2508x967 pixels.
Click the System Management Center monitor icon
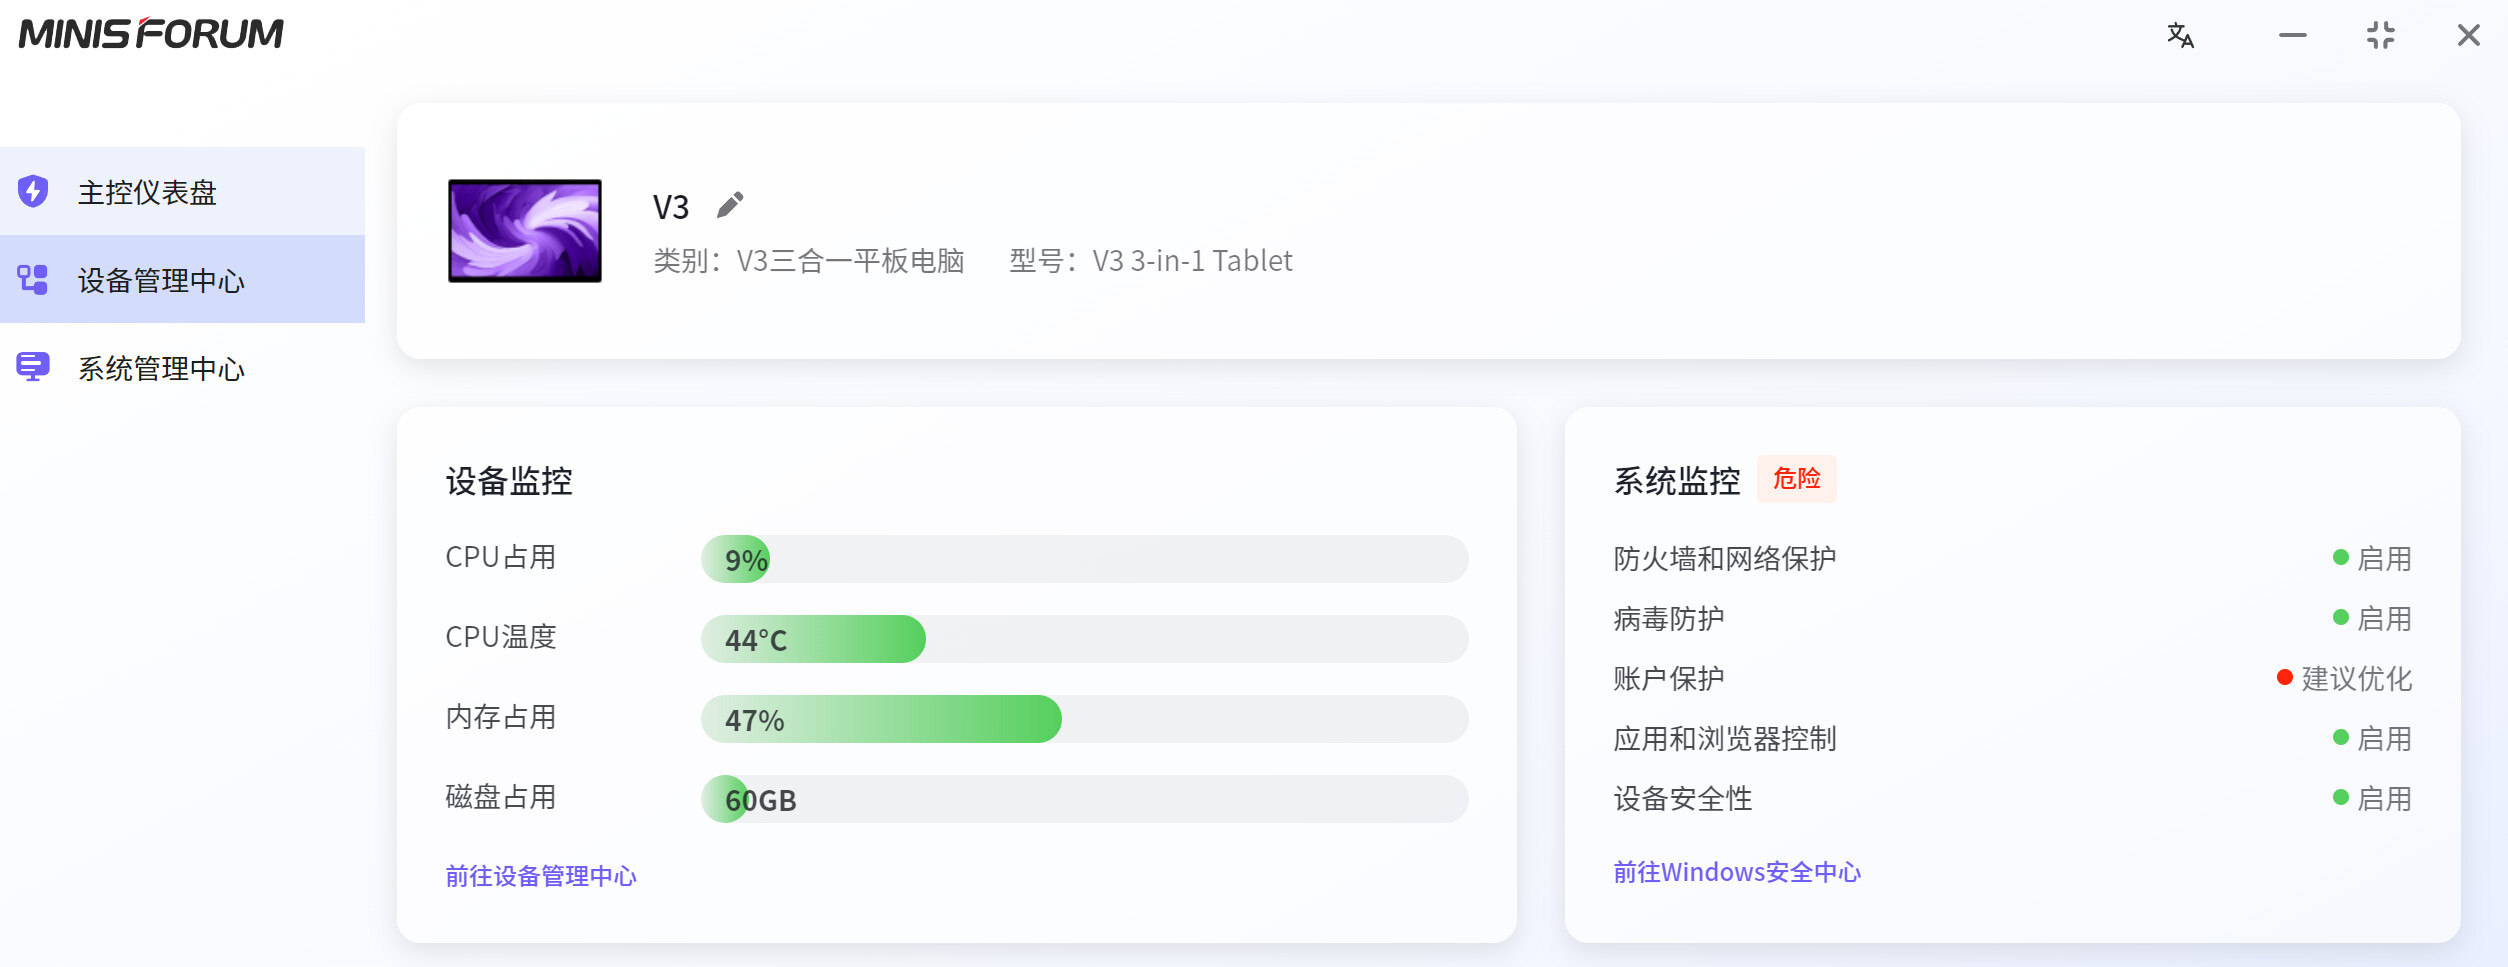[33, 367]
